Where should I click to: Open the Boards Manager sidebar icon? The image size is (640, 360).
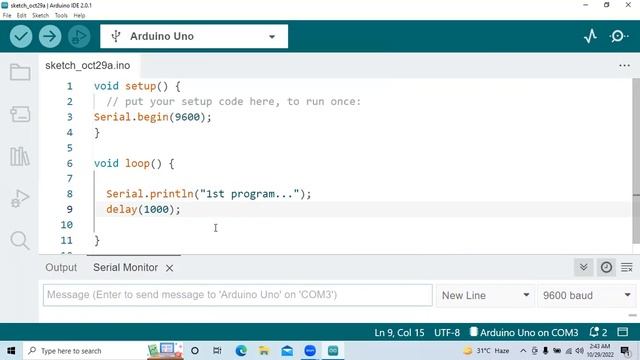pos(20,114)
